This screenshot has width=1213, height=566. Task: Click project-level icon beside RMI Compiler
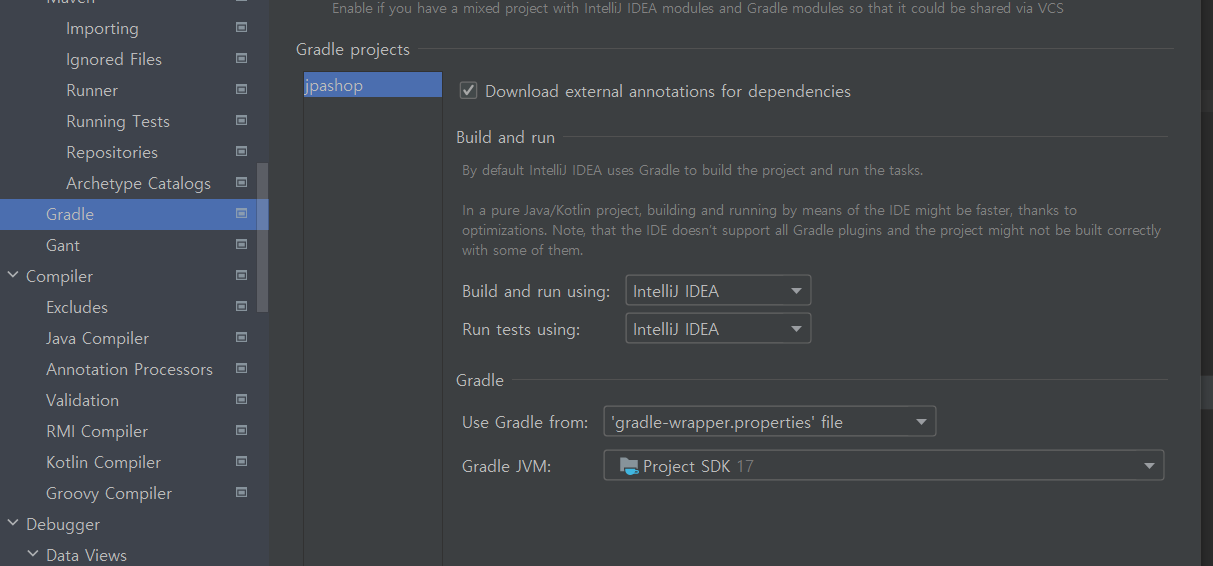pyautogui.click(x=241, y=431)
